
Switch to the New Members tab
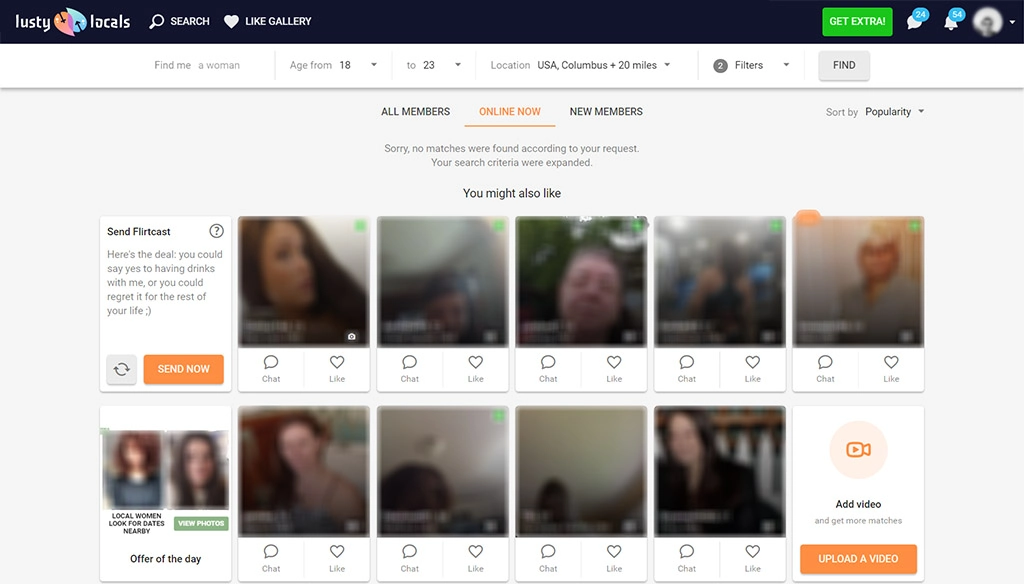point(606,112)
